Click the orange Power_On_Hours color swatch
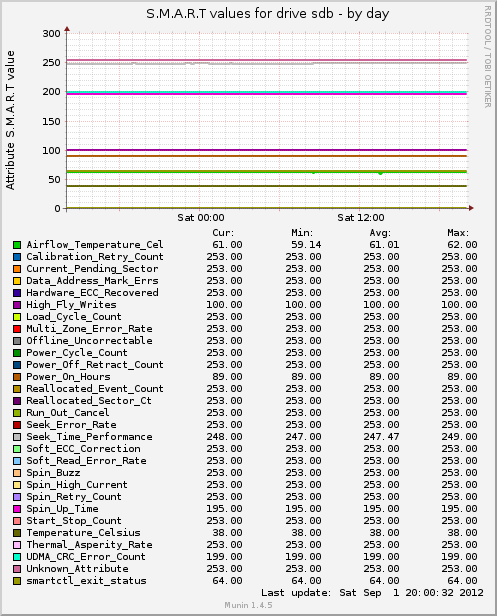Viewport: 497px width, 616px height. (17, 377)
